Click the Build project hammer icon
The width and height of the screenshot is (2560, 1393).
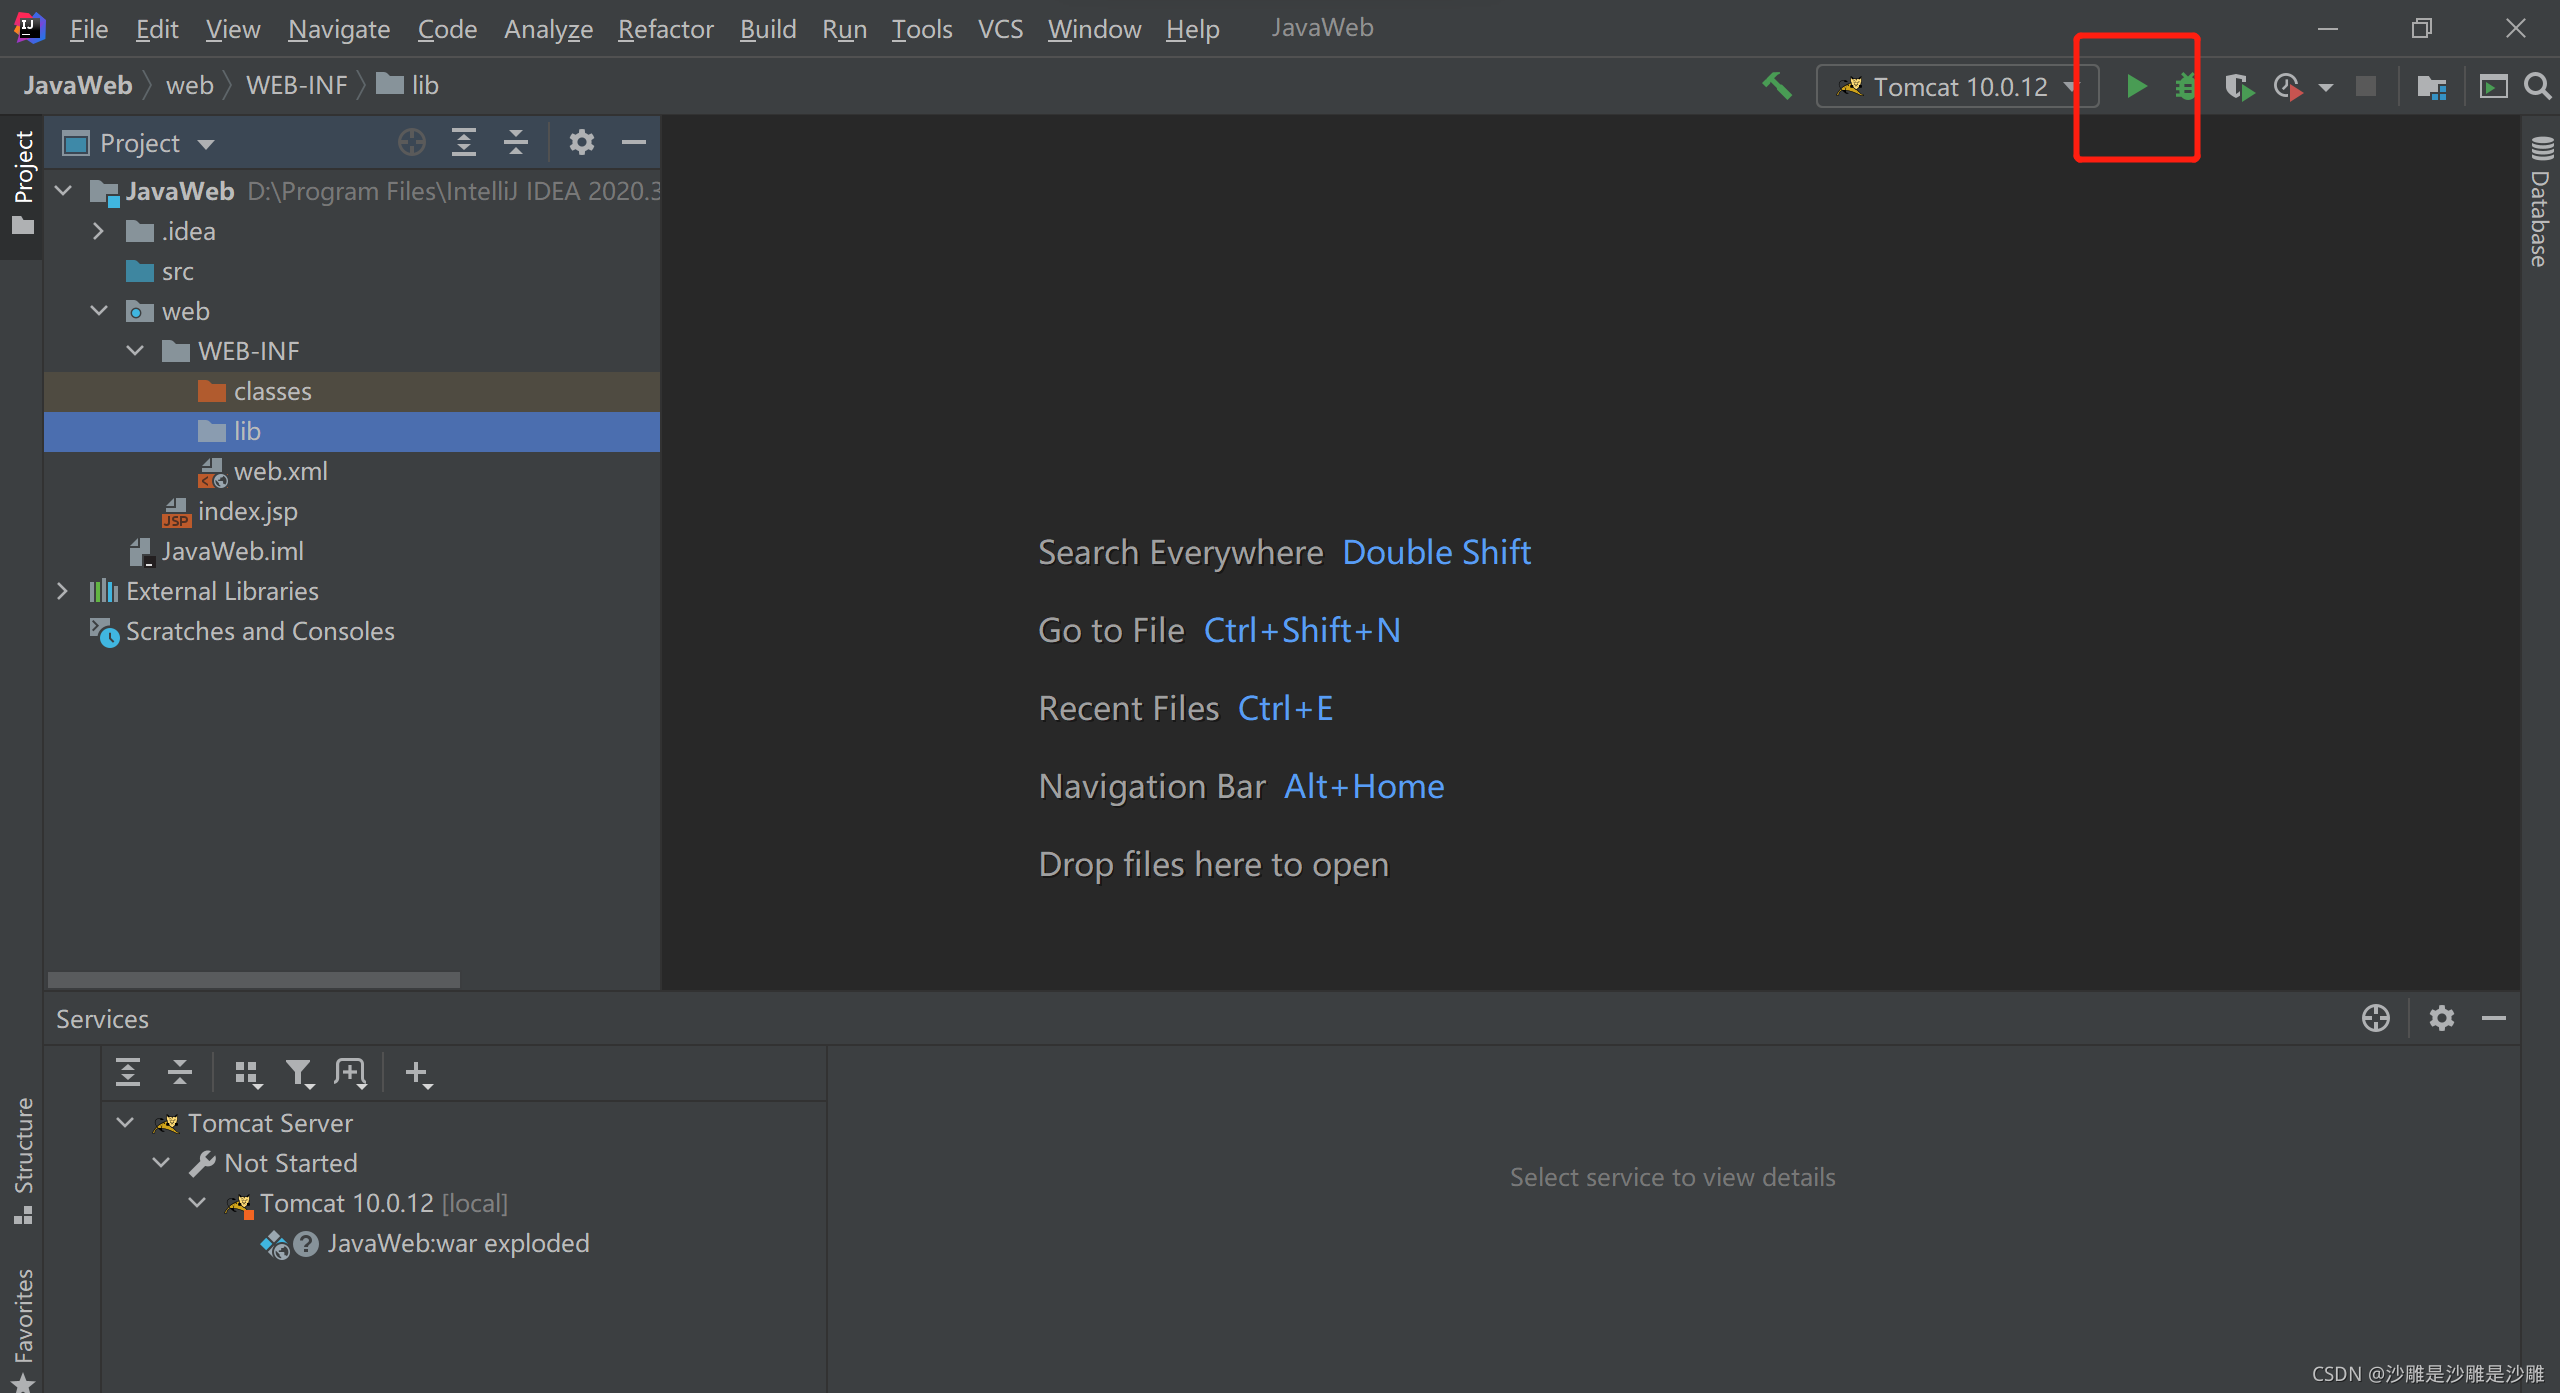(x=1776, y=87)
